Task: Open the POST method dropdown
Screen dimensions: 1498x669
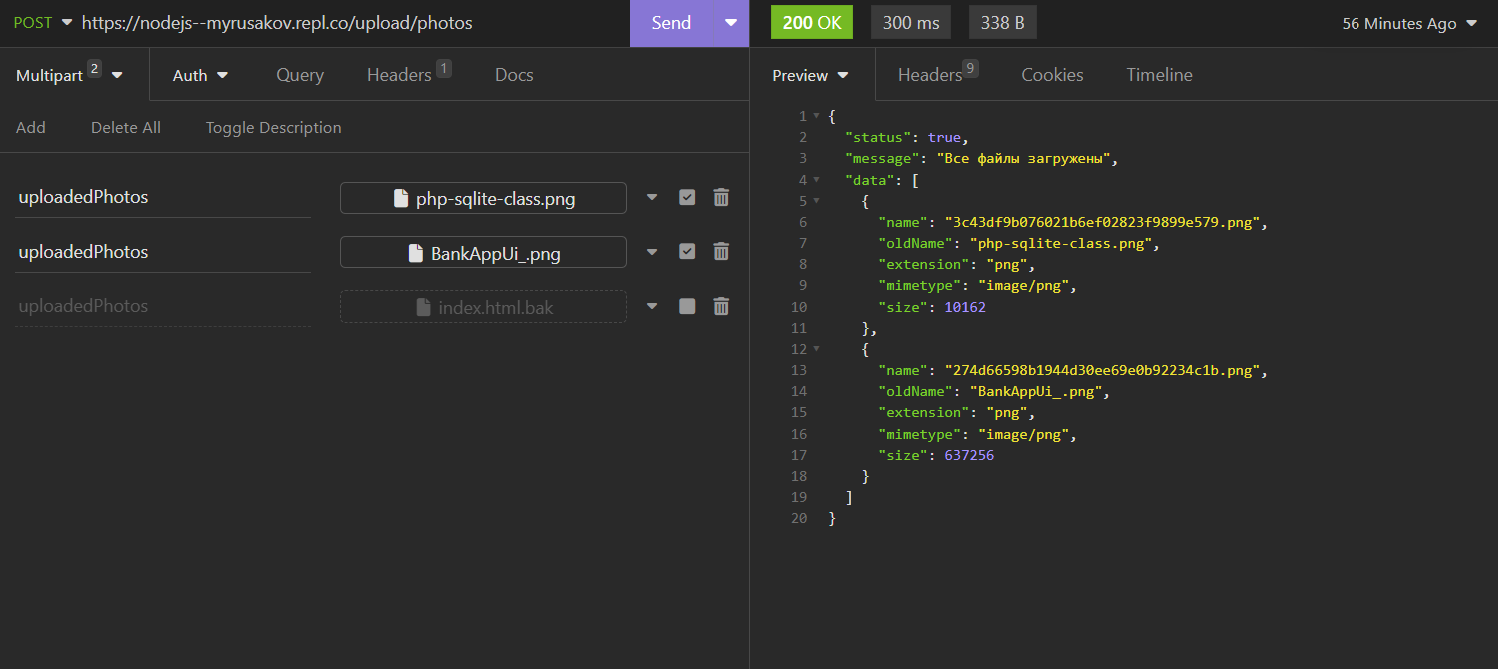Action: (43, 22)
